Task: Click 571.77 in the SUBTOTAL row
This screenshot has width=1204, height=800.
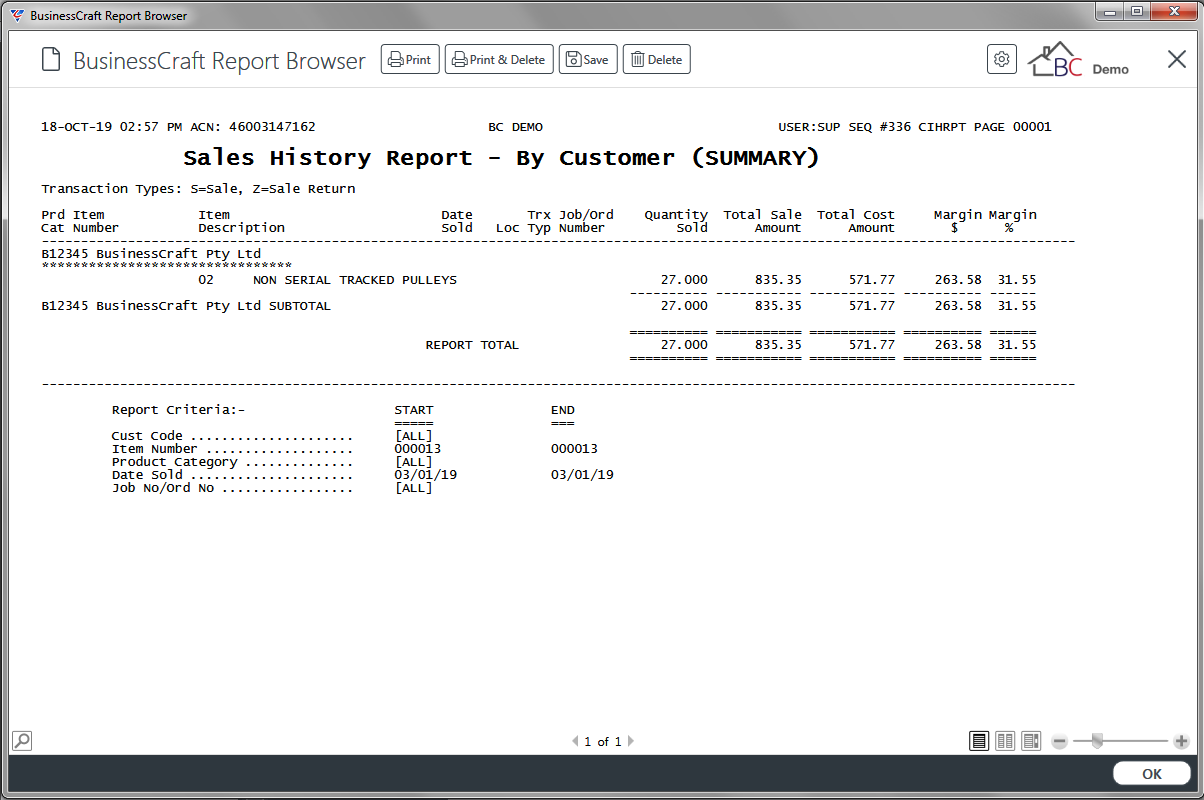Action: (x=872, y=306)
